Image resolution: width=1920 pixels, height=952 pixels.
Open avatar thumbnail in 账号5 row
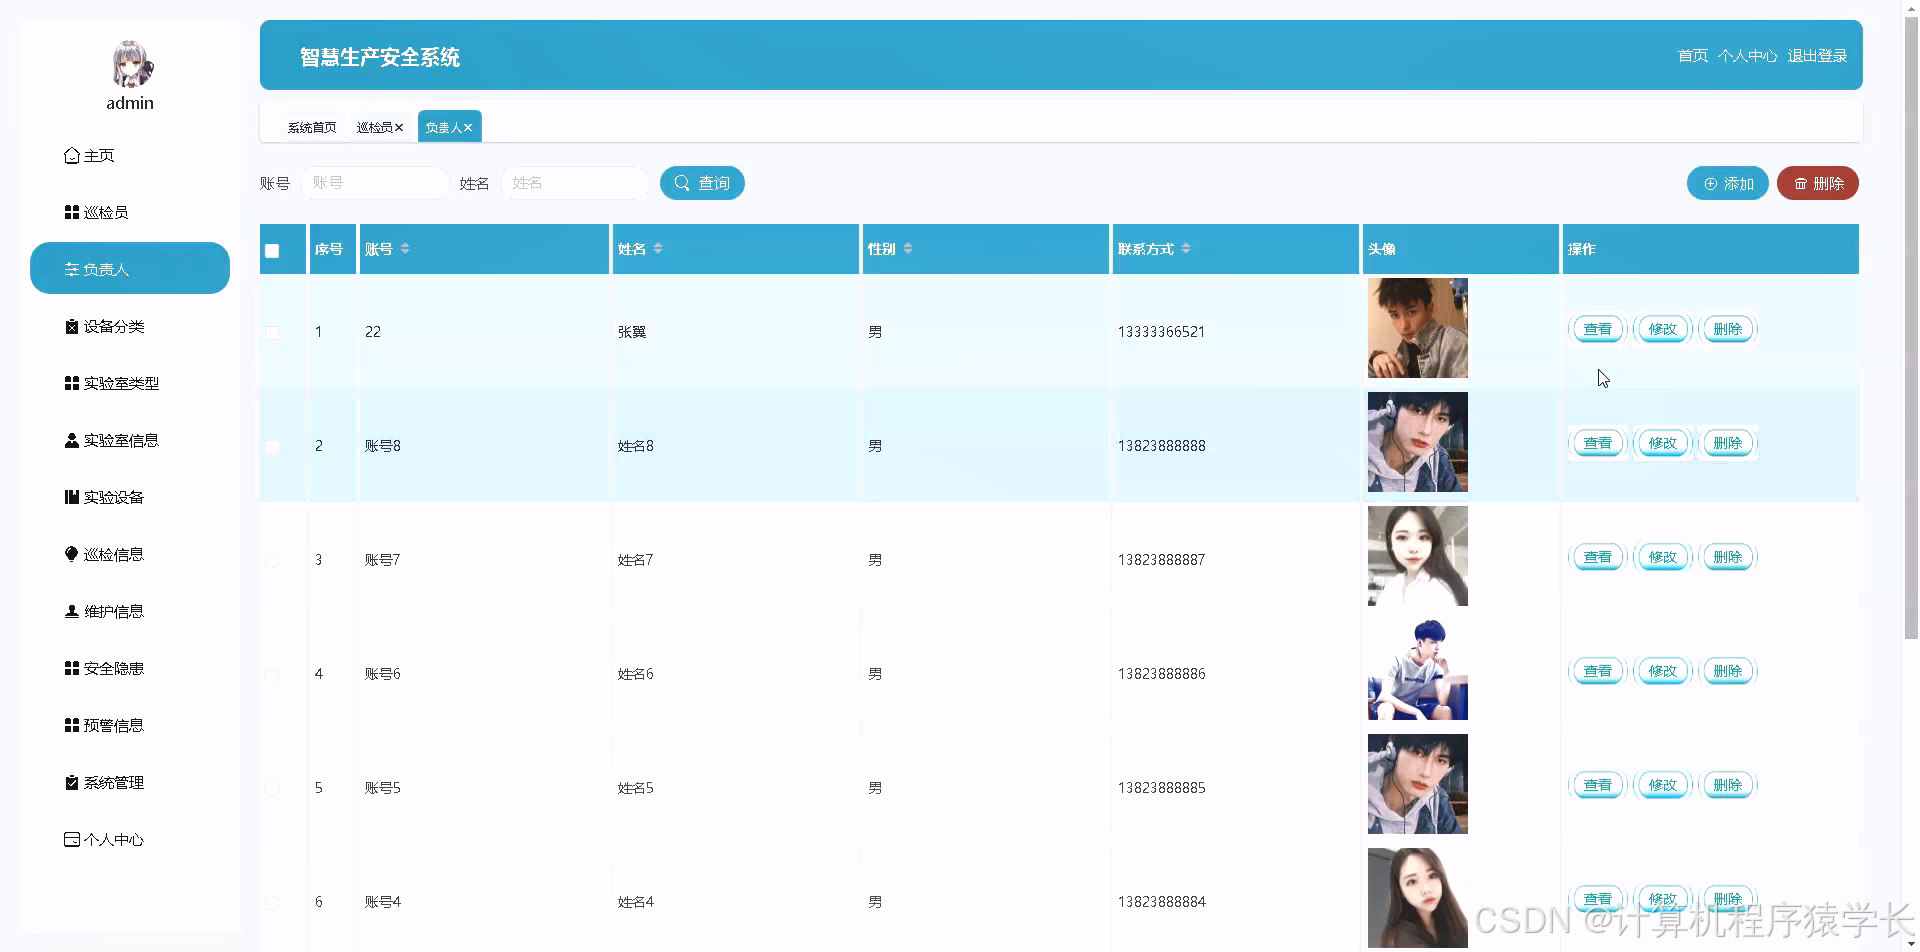[1417, 784]
